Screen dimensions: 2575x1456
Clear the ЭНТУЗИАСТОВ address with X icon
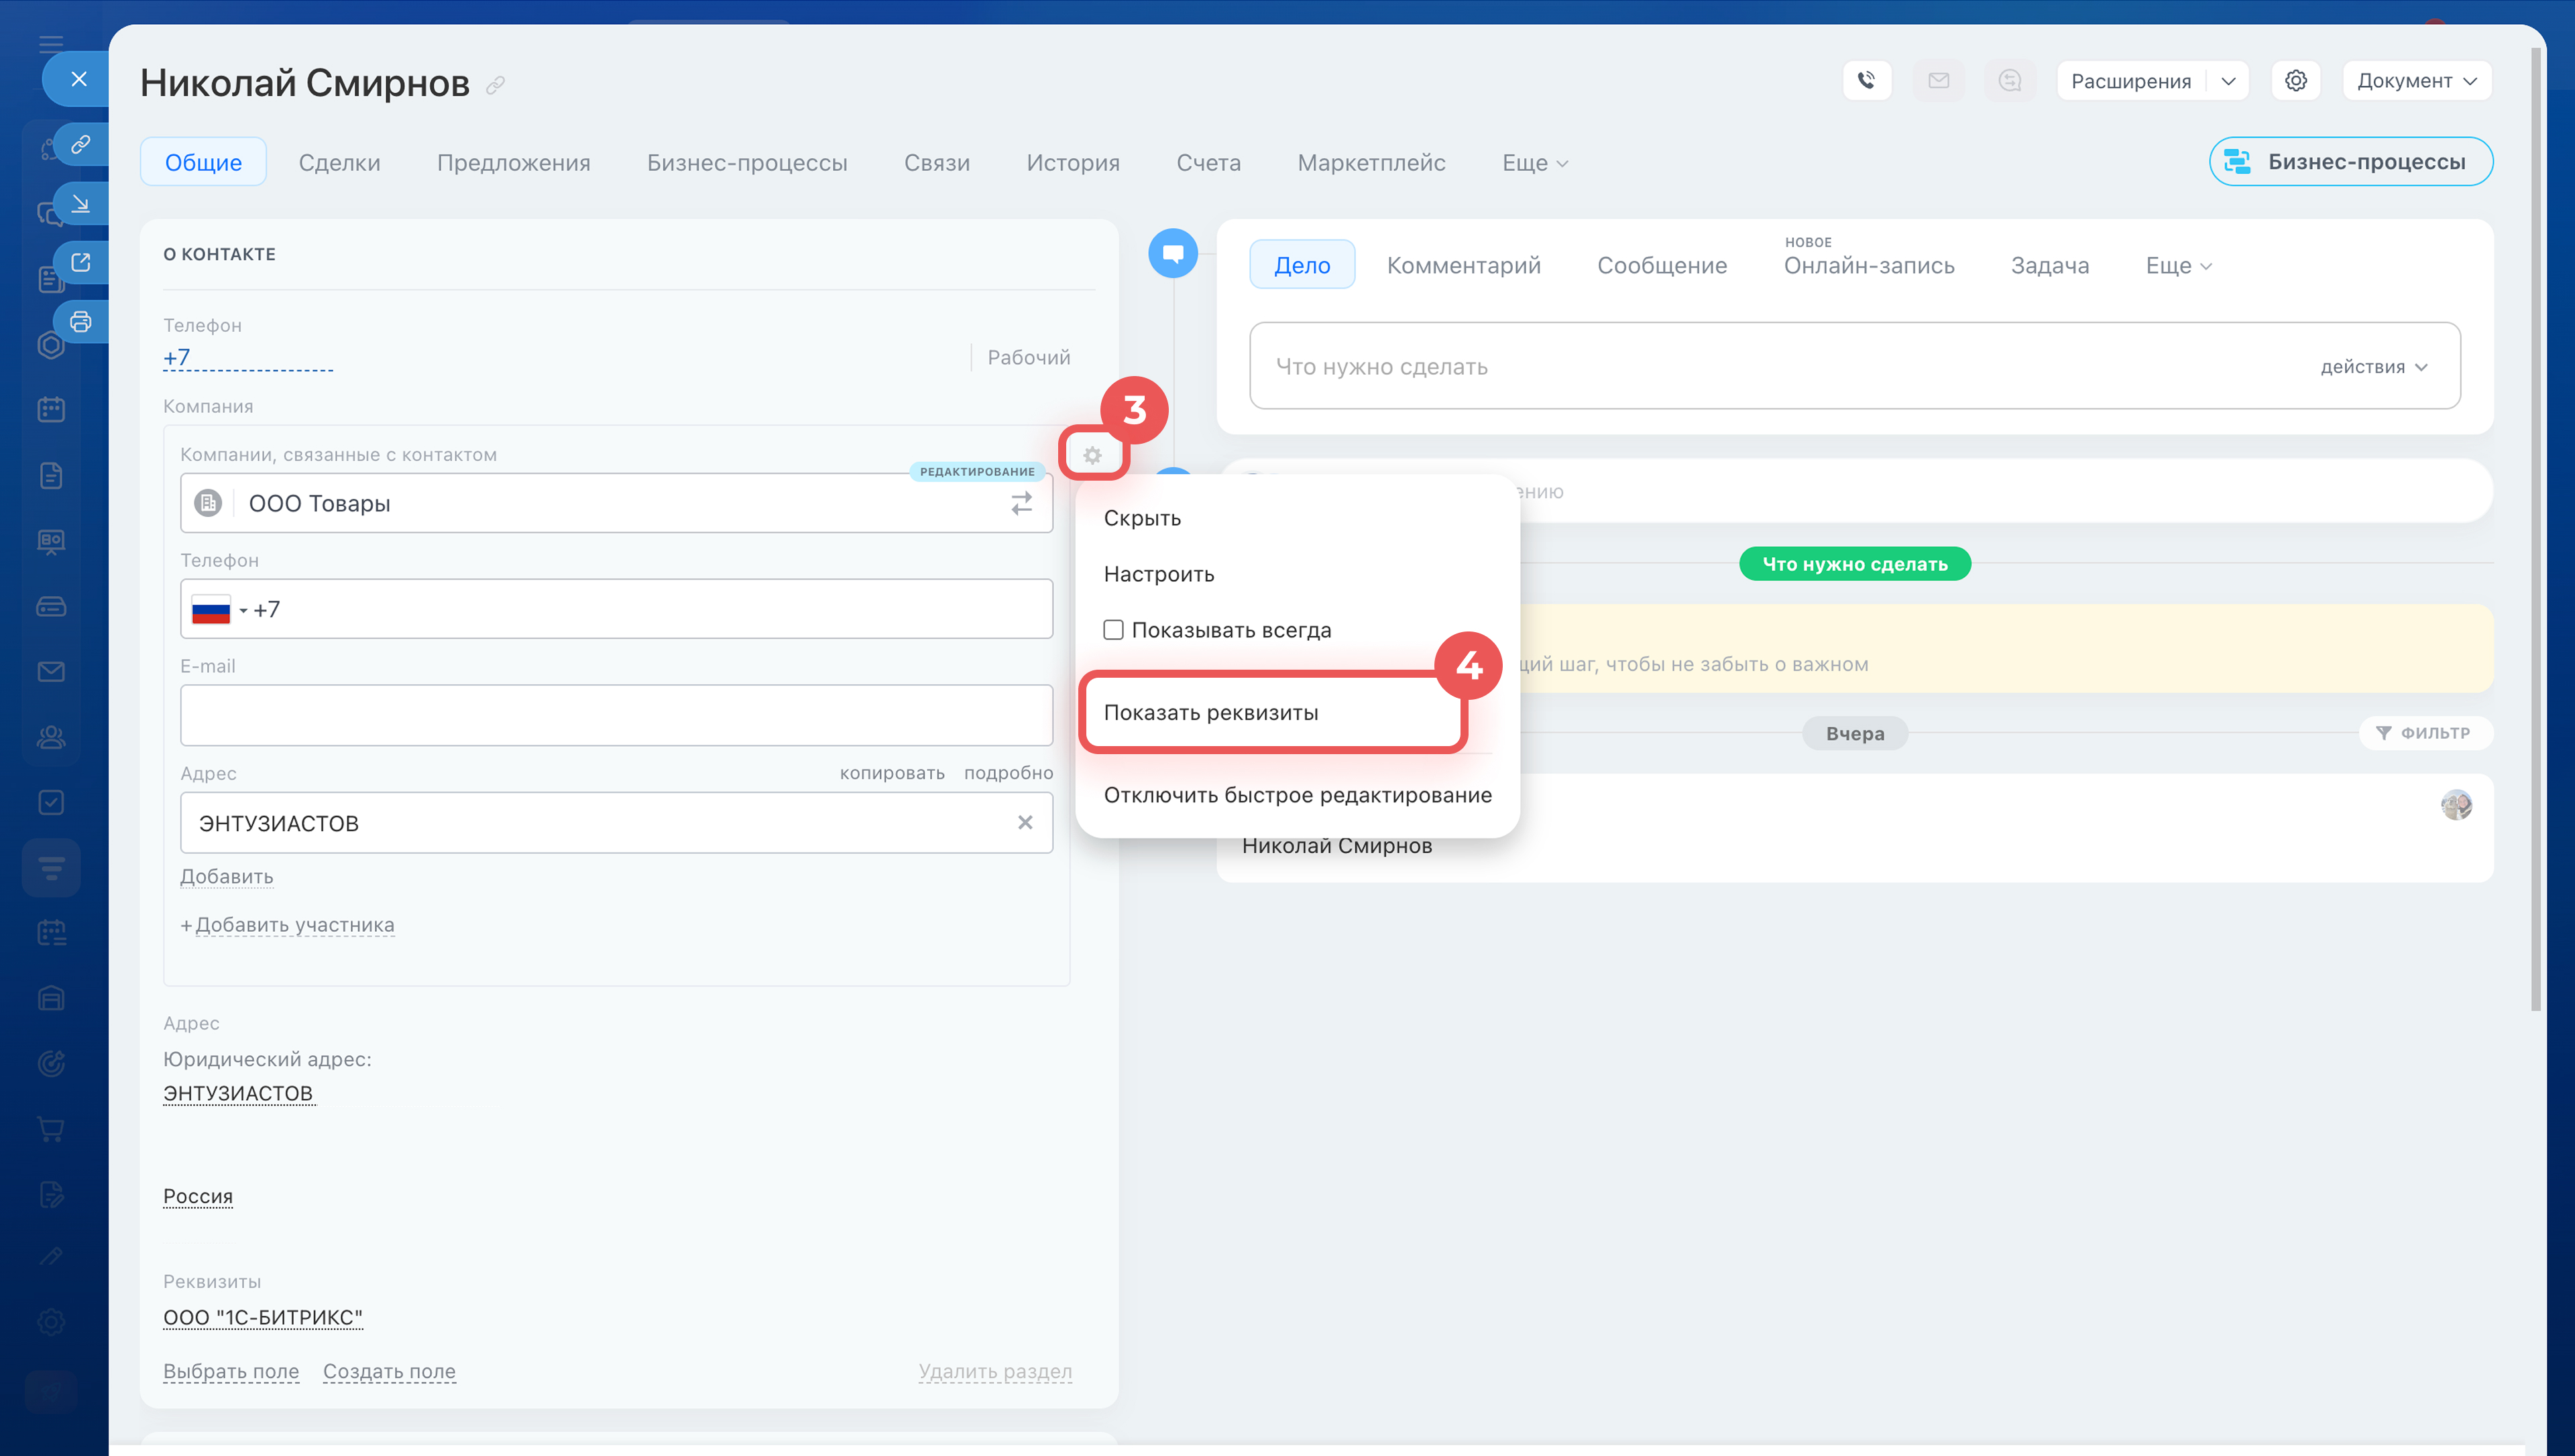click(x=1025, y=822)
